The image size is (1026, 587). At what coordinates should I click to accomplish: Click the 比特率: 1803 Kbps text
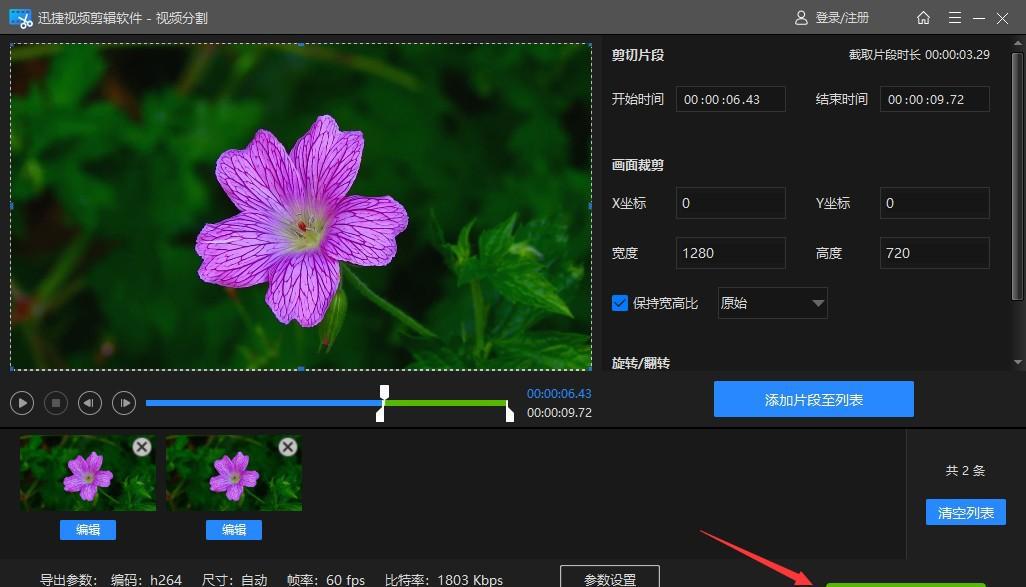(444, 580)
